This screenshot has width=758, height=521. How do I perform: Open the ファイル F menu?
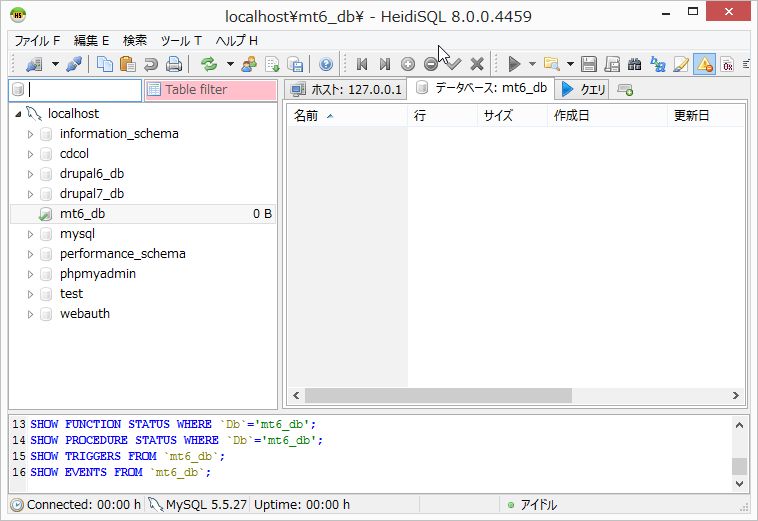click(x=37, y=41)
